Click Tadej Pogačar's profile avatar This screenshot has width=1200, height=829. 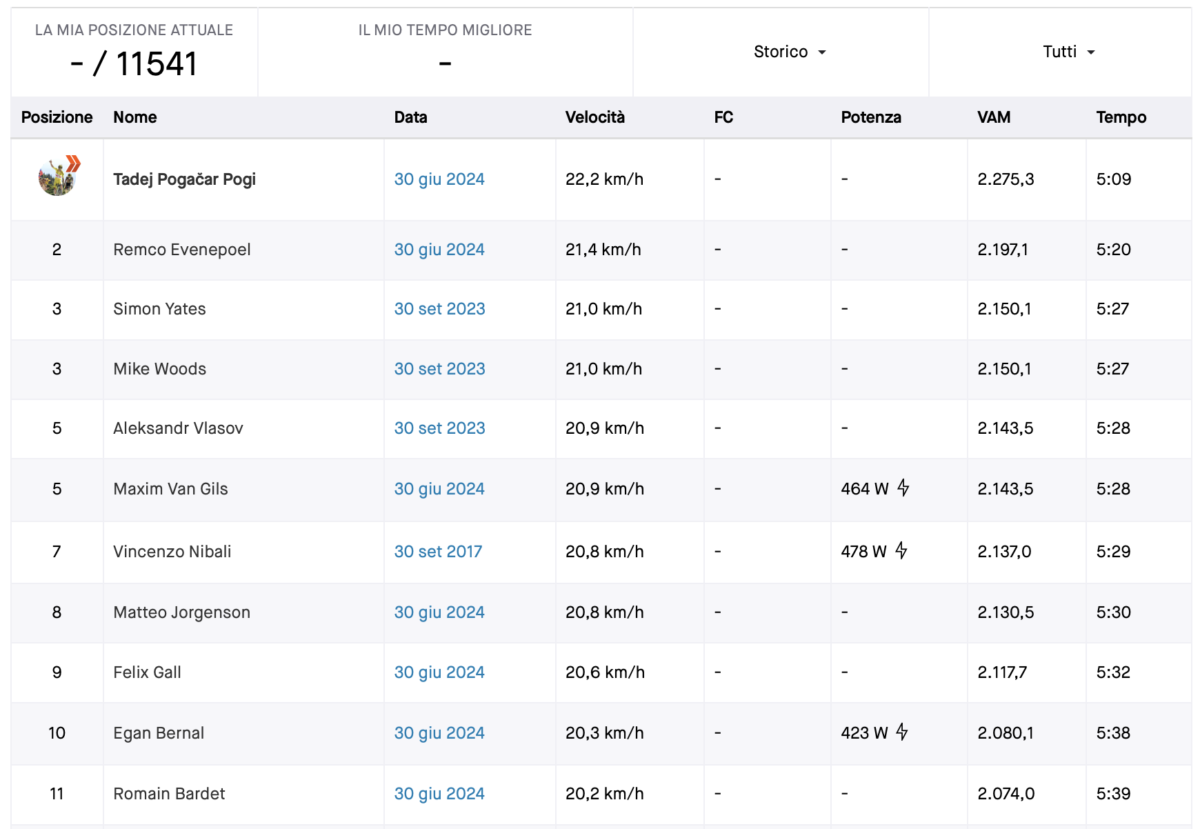coord(58,178)
